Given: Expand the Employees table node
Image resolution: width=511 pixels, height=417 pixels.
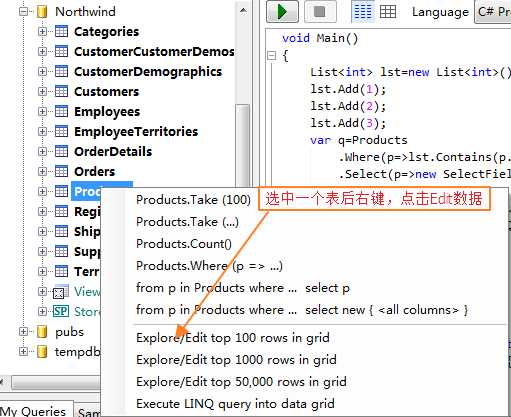Looking at the screenshot, I should coord(42,112).
